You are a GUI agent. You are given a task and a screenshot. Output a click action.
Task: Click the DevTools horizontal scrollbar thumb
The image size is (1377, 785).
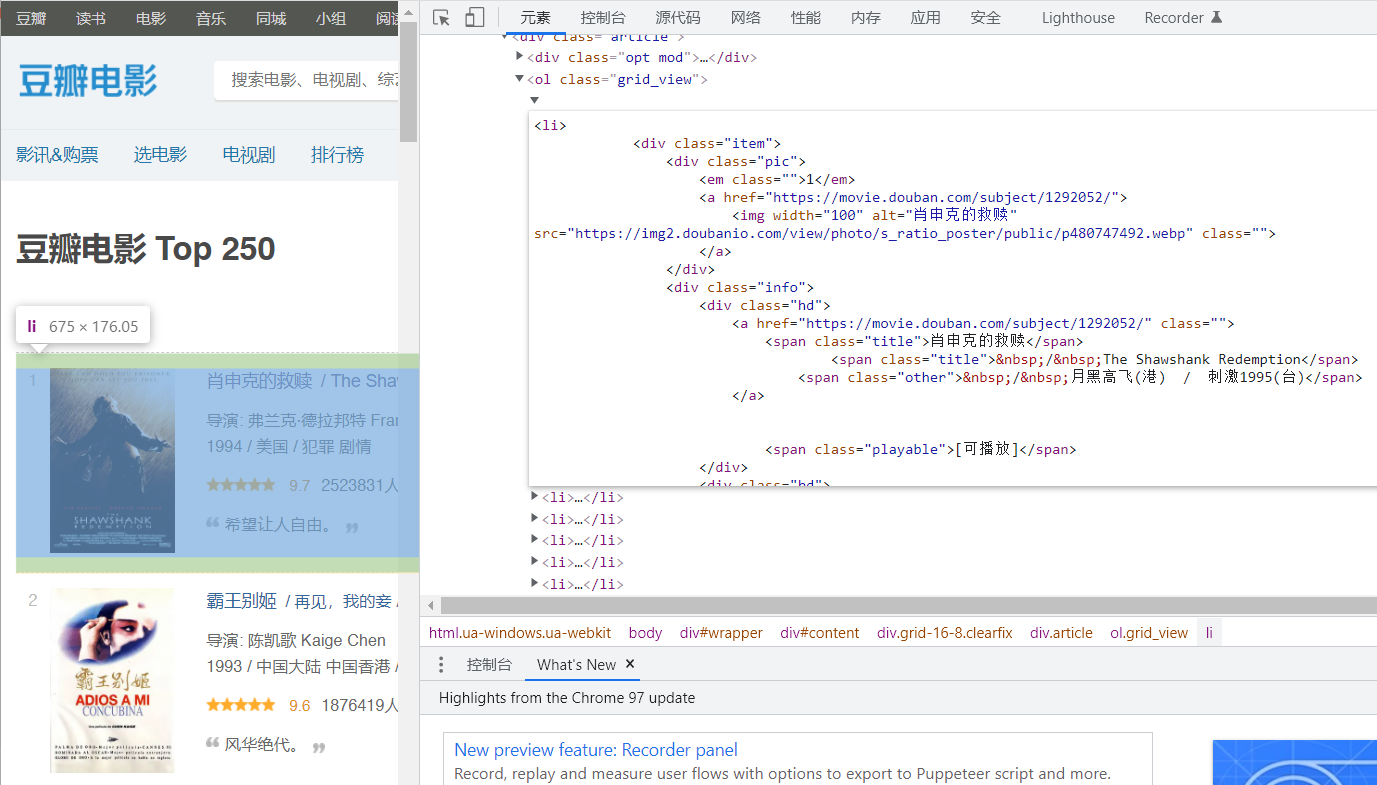pyautogui.click(x=908, y=605)
